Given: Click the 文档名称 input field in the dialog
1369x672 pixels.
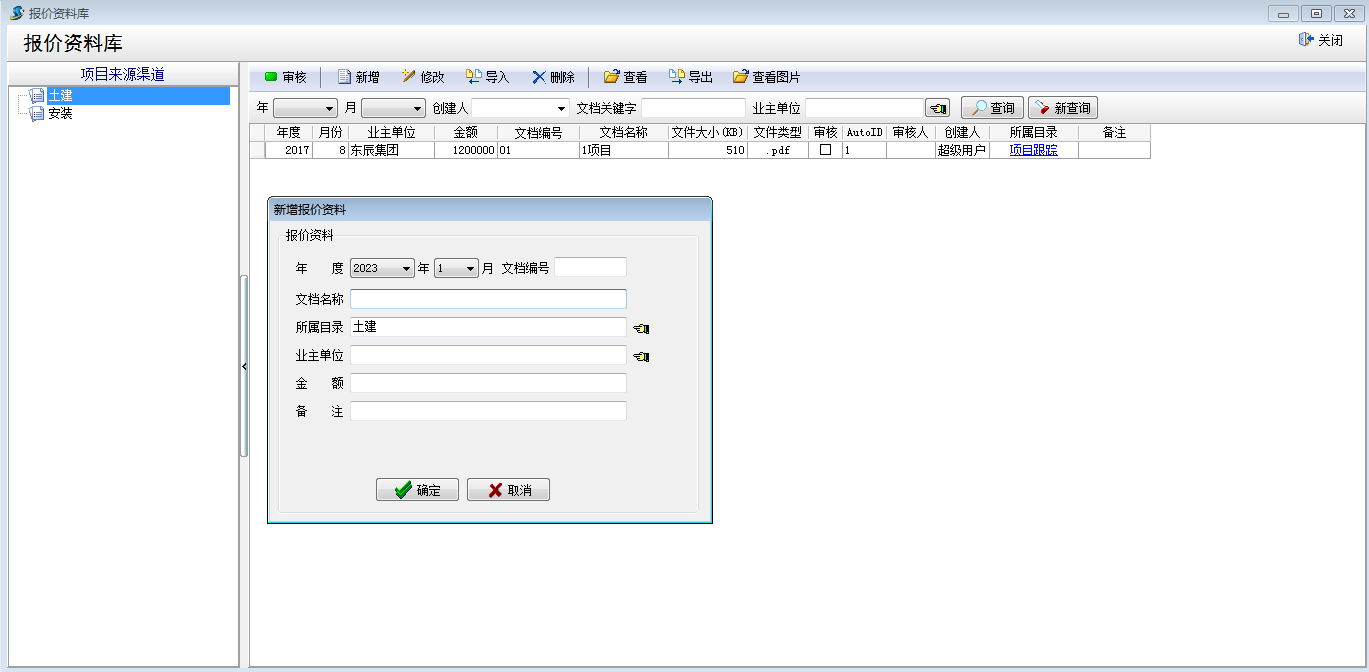Looking at the screenshot, I should click(x=488, y=299).
